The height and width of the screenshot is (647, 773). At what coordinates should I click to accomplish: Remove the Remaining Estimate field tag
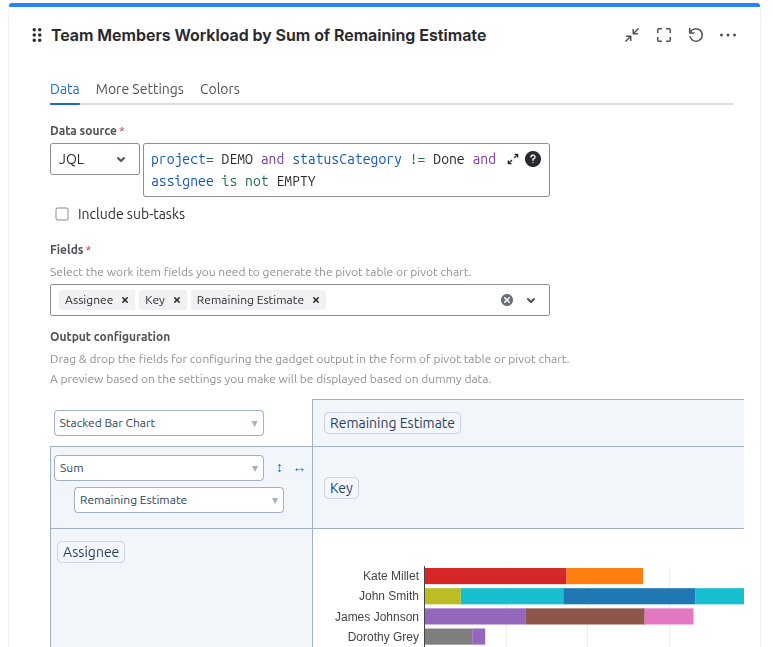[316, 300]
